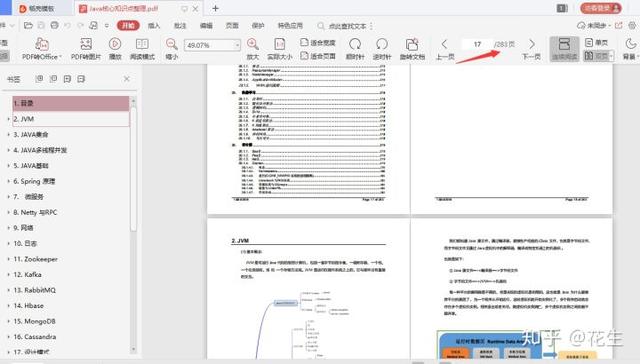
Task: Click the PDF to image tool
Action: pos(86,49)
